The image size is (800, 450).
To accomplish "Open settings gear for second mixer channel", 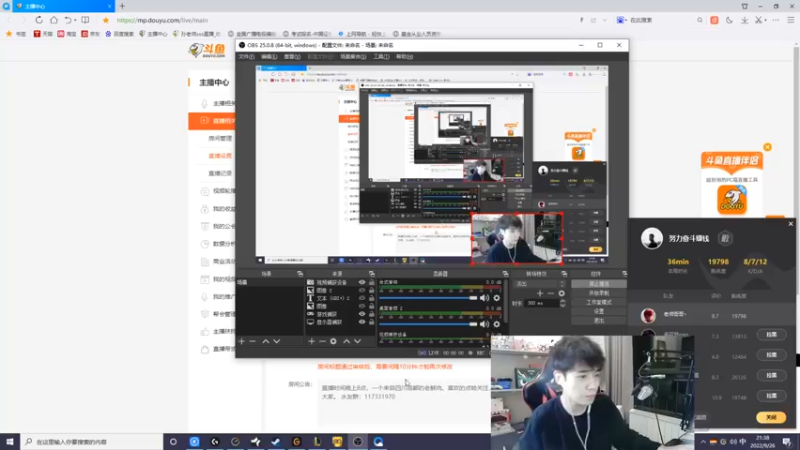I will [x=496, y=324].
